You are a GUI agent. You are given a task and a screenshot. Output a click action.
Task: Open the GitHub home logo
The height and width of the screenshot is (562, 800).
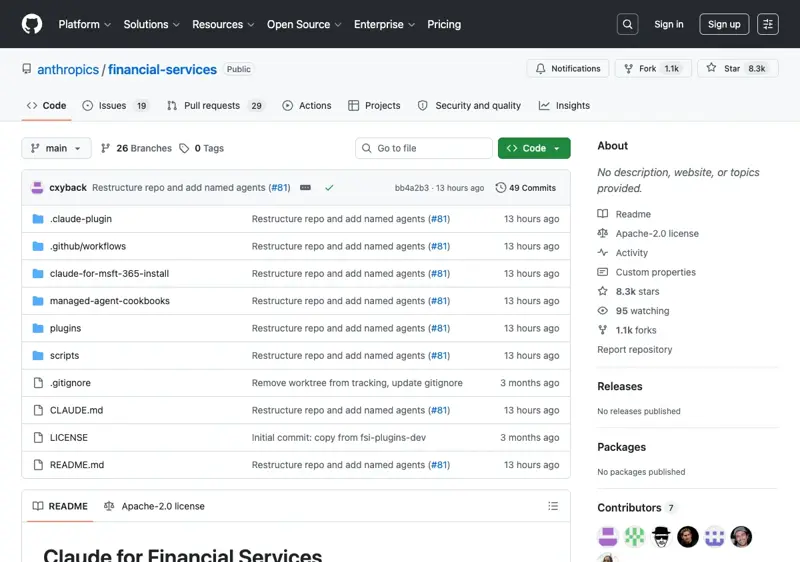point(32,24)
